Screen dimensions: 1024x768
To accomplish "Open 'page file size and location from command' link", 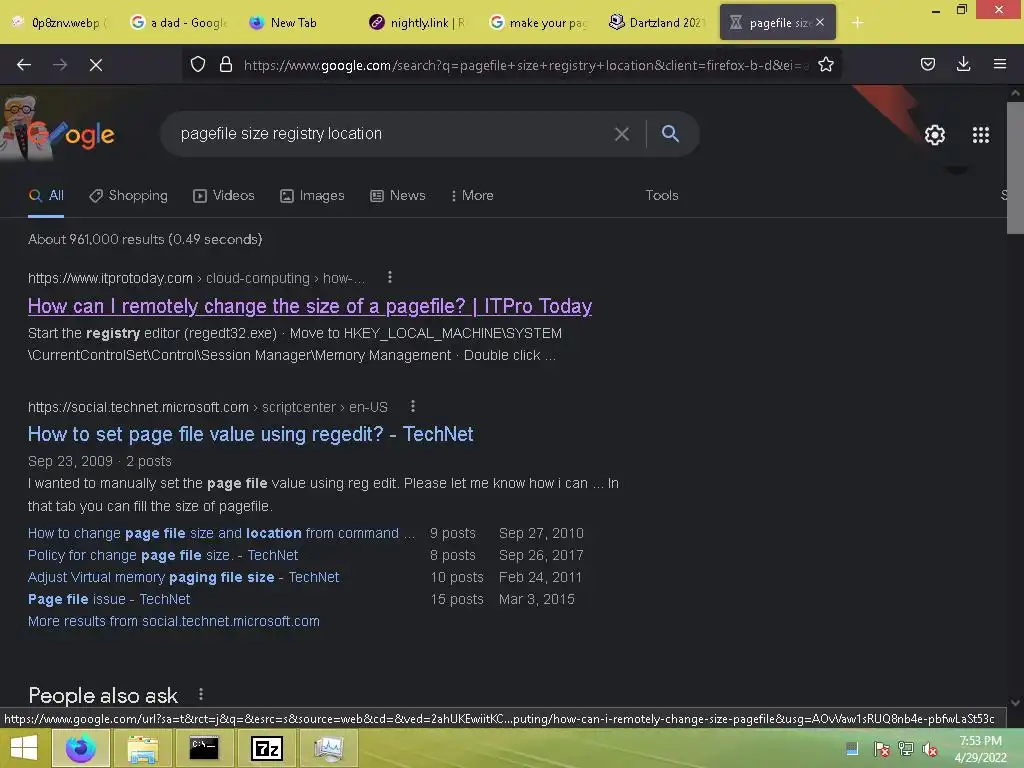I will tap(221, 533).
